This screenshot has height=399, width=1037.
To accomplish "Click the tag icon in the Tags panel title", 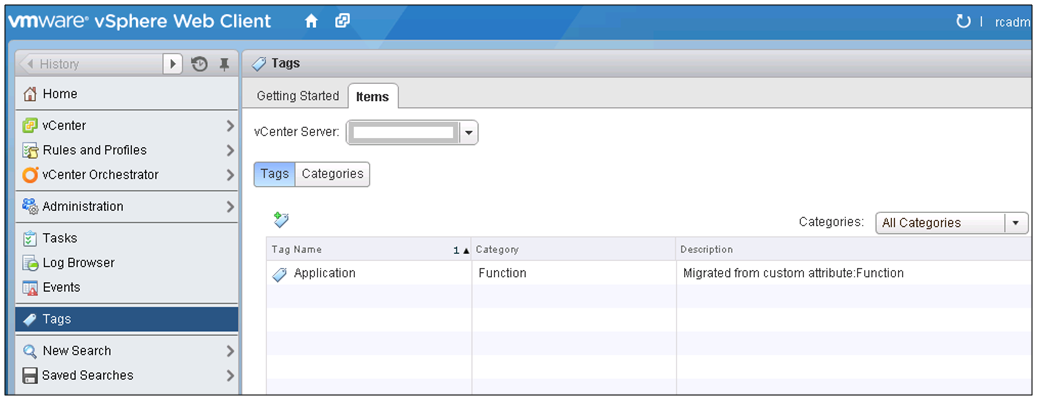I will point(259,64).
